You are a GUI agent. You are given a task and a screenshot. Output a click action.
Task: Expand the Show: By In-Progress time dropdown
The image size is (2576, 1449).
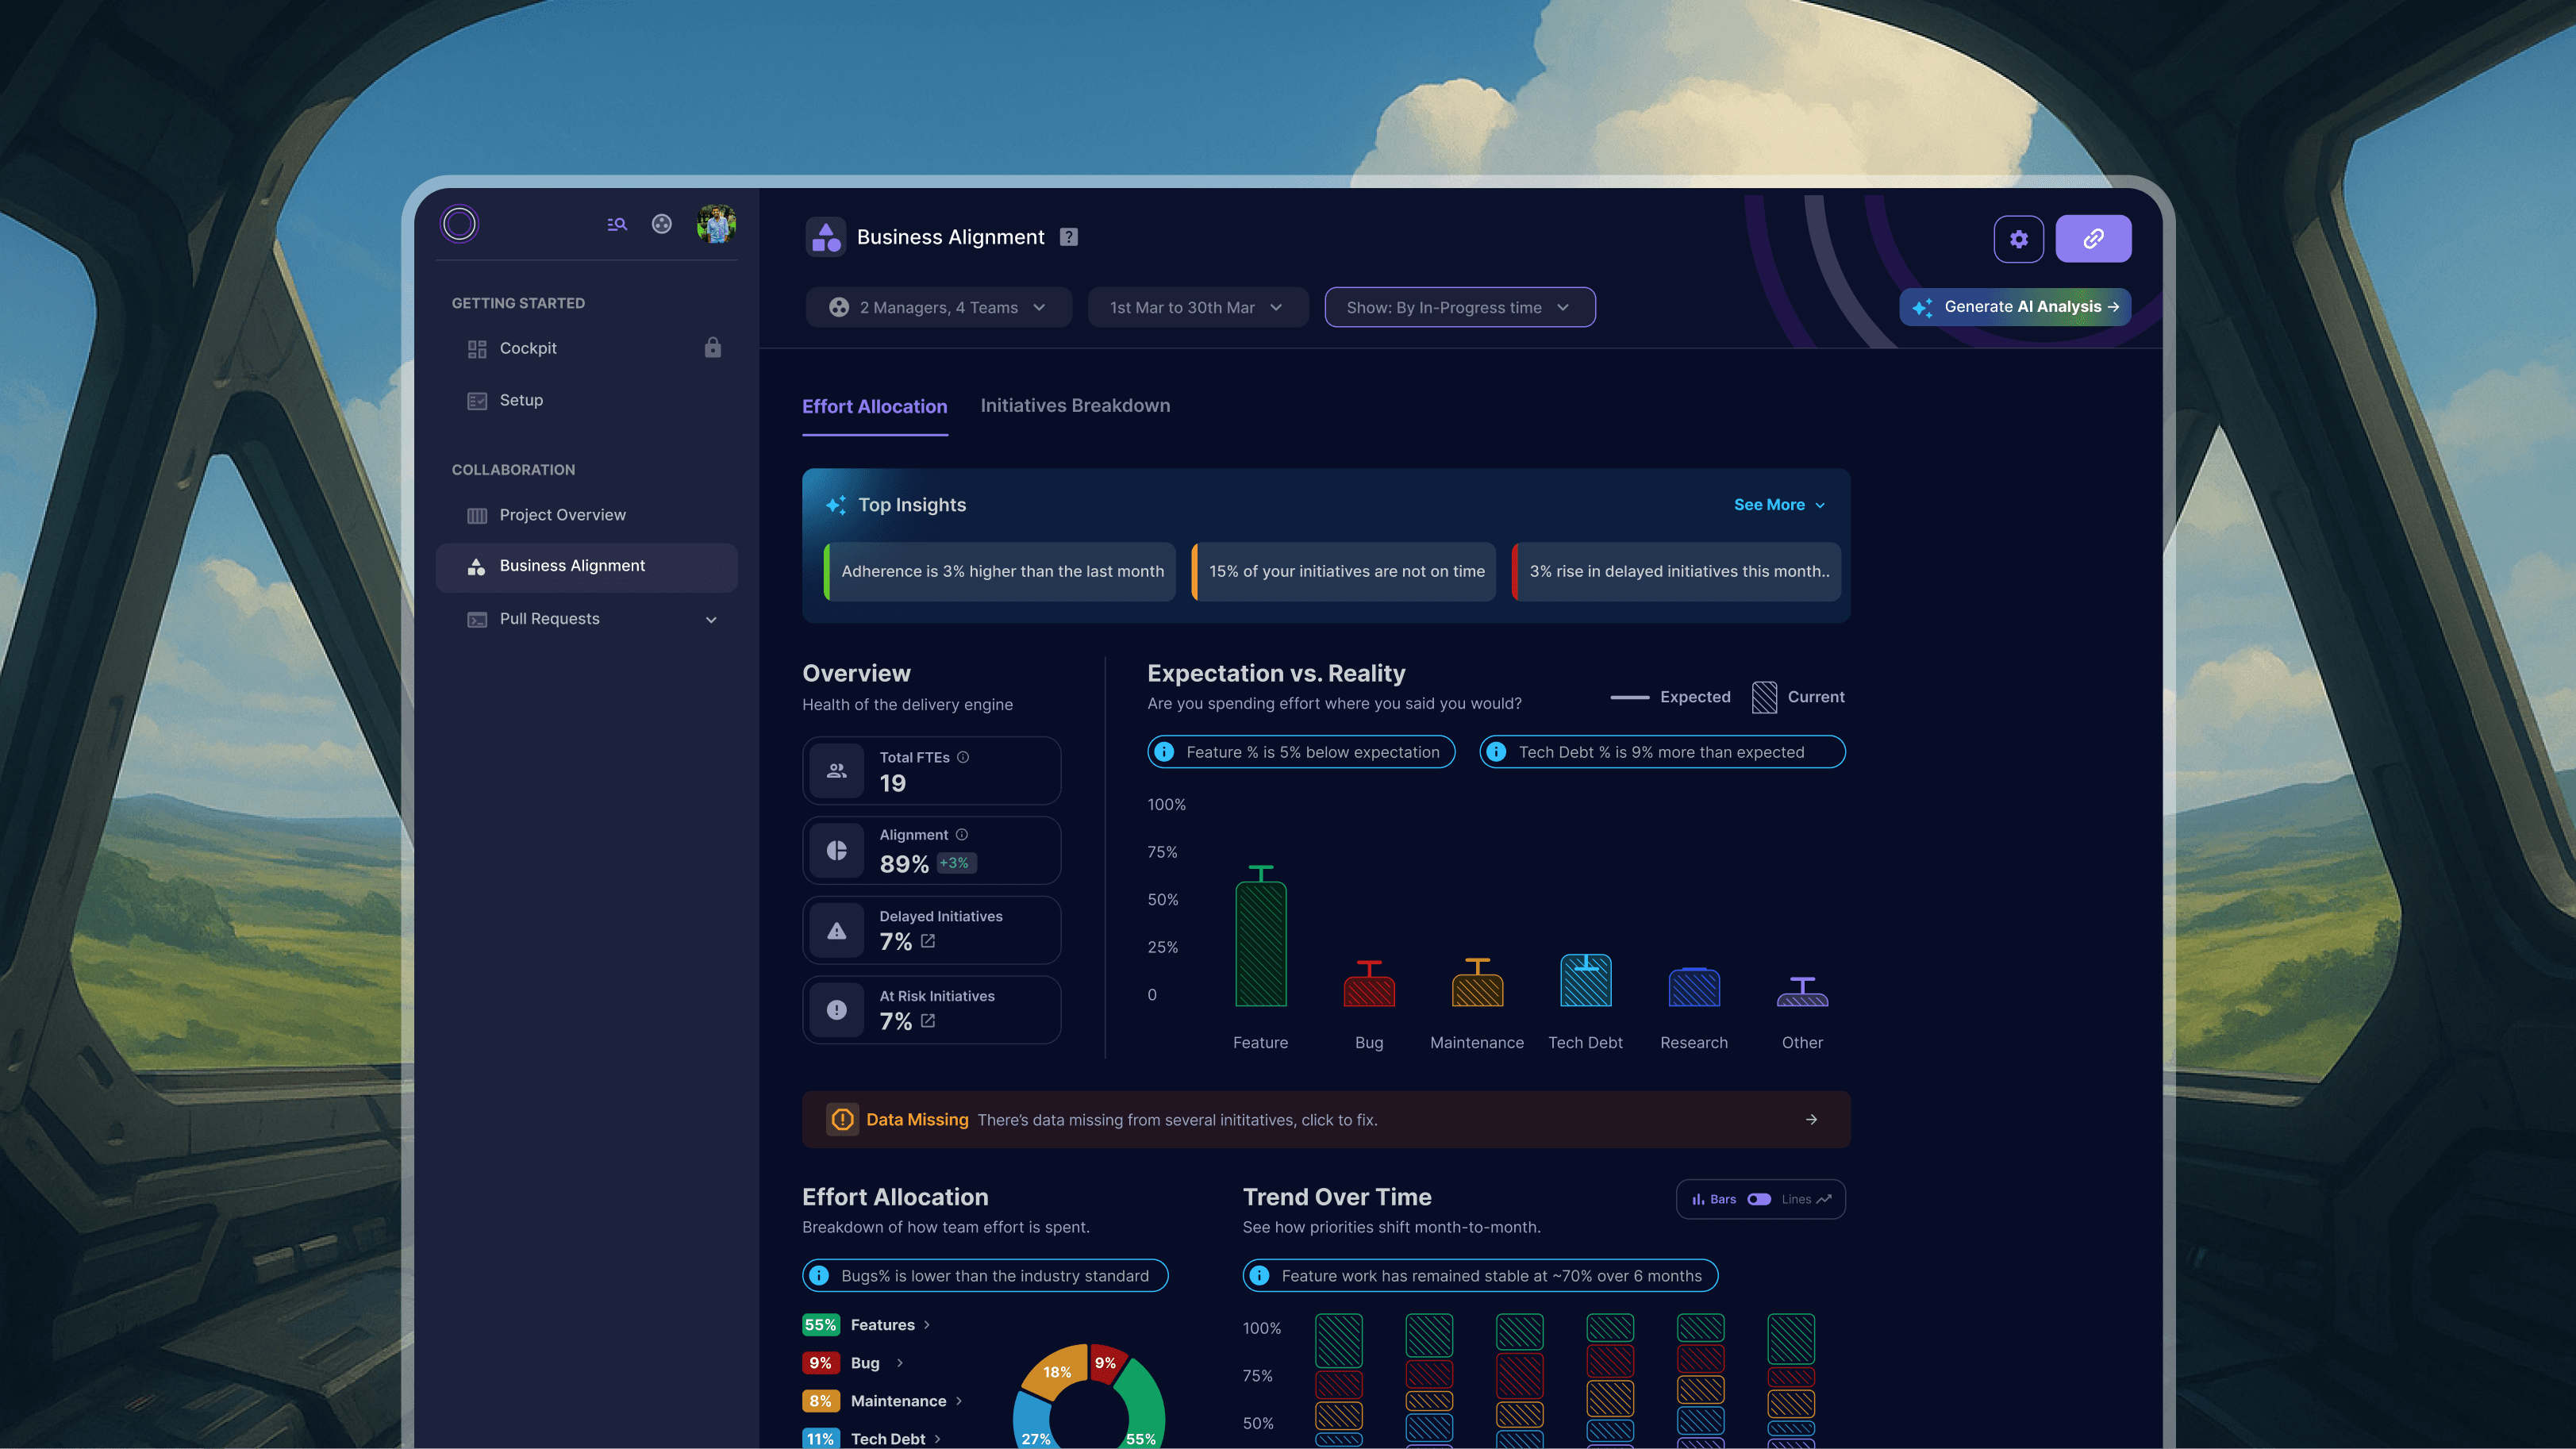(x=1459, y=308)
